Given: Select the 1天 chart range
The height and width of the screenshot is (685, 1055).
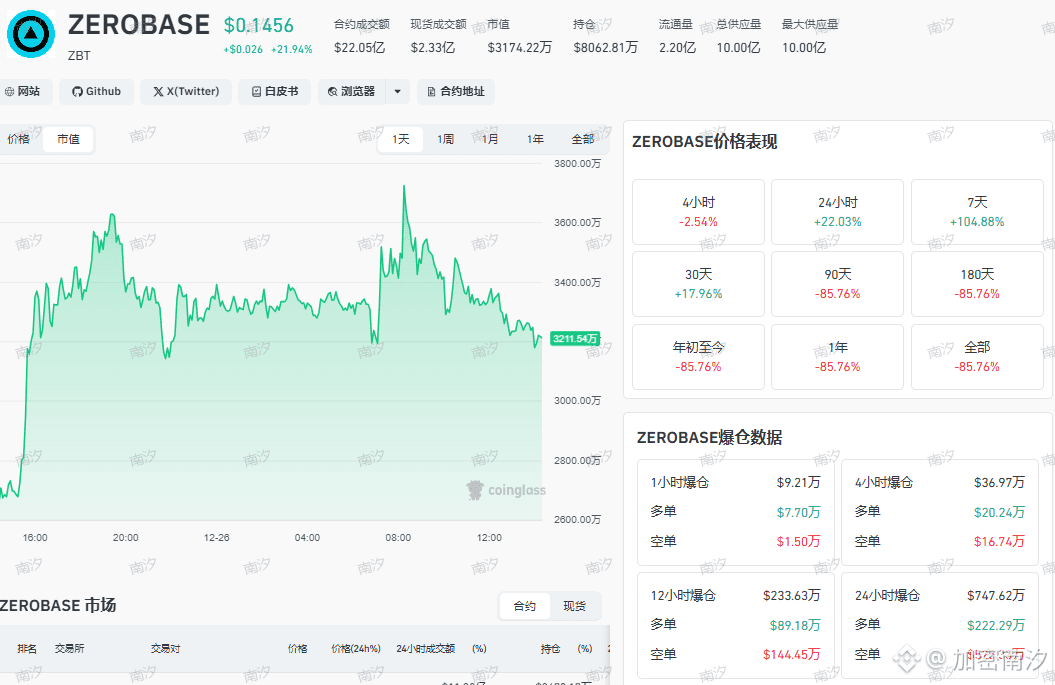Looking at the screenshot, I should click(401, 139).
